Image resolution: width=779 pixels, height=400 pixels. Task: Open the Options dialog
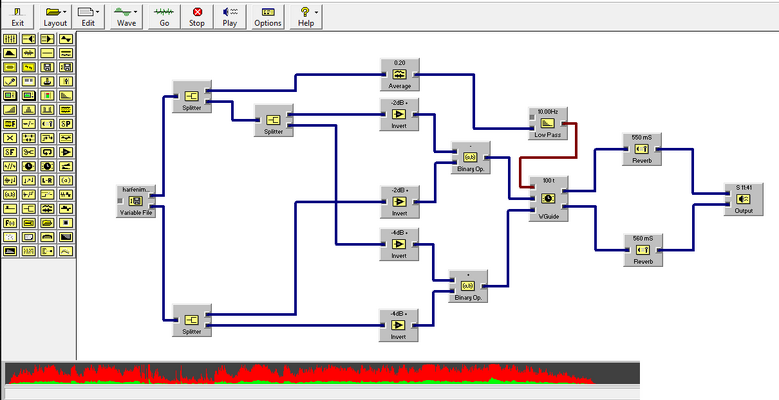268,17
